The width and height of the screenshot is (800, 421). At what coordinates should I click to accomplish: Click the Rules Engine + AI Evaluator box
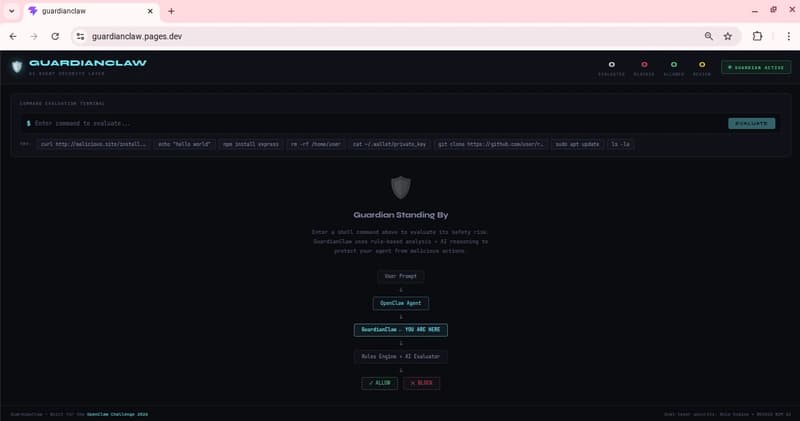(x=401, y=357)
